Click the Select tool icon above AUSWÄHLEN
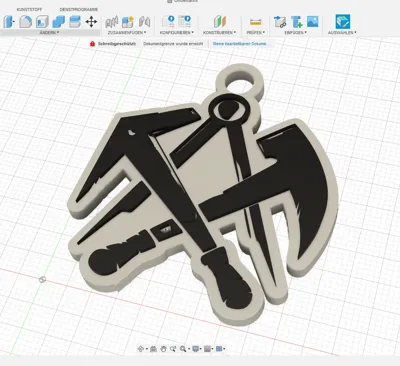400x366 pixels. click(x=343, y=22)
